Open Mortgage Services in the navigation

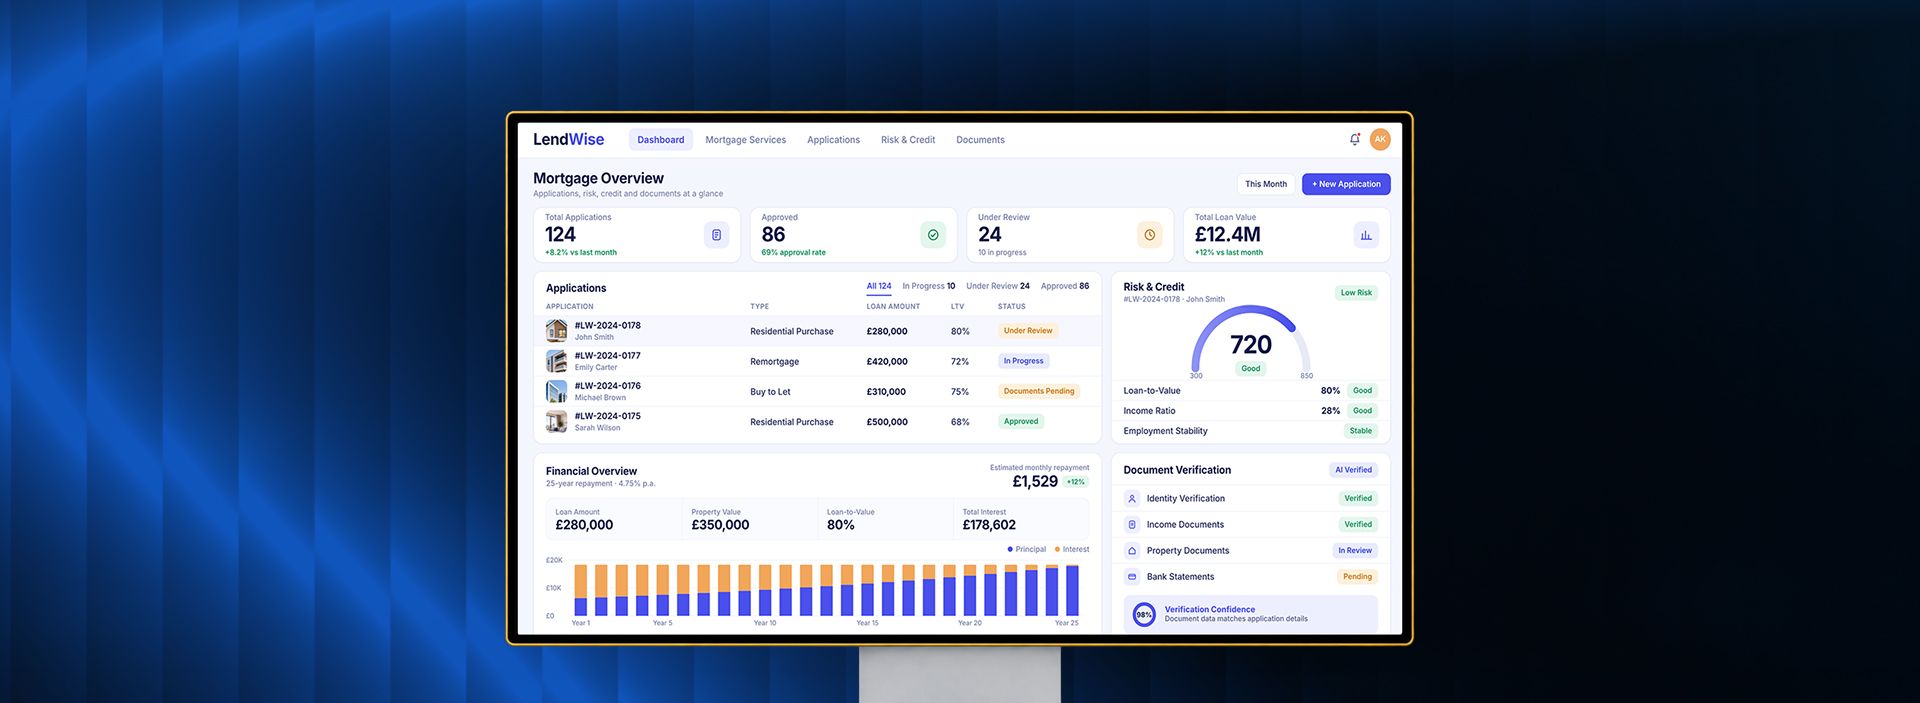point(746,140)
